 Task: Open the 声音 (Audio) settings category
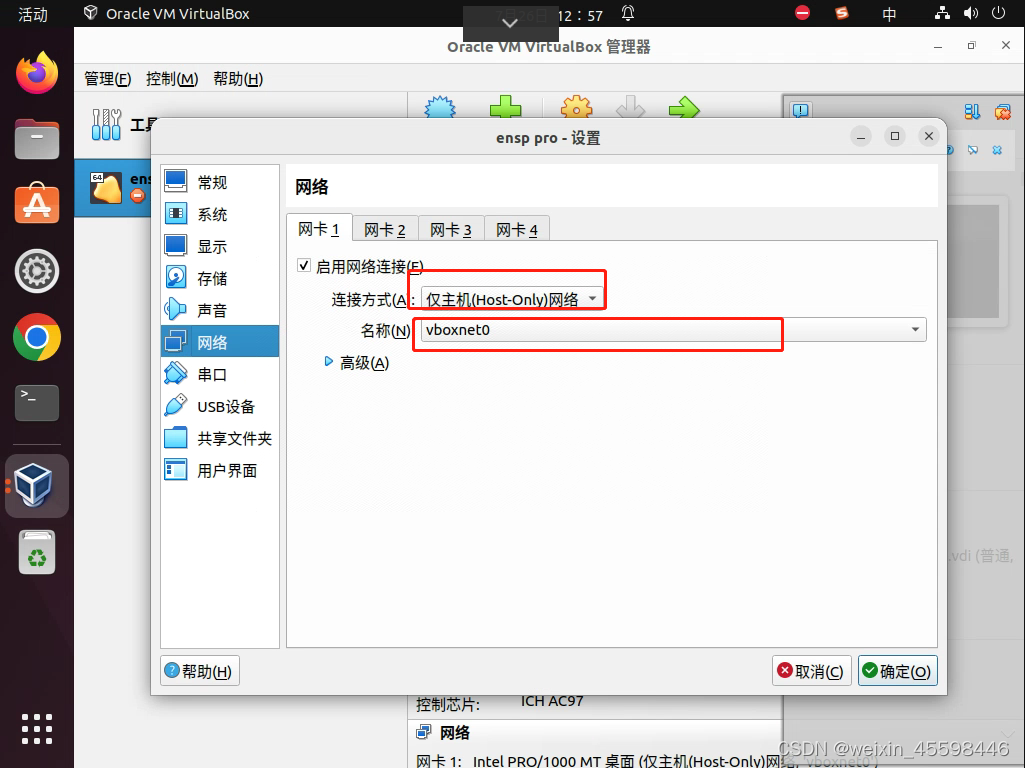click(x=220, y=310)
